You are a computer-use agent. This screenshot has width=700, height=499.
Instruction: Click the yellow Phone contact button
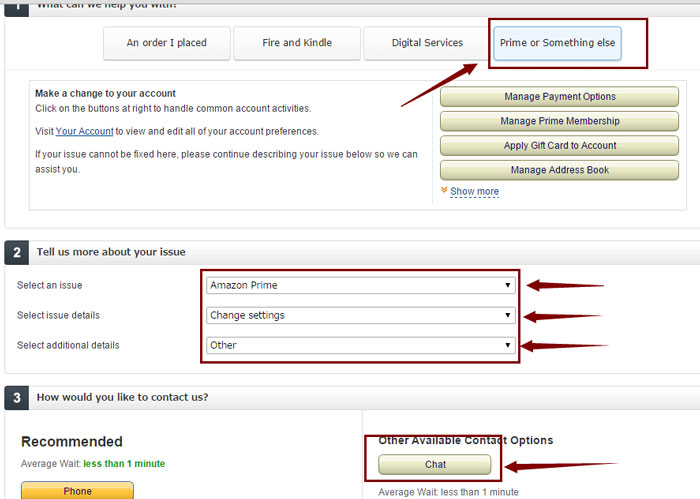tap(77, 490)
